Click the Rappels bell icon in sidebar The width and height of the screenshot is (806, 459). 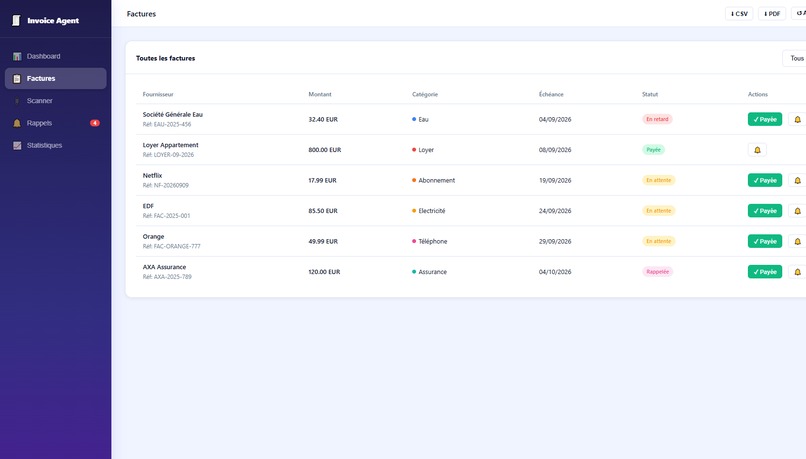17,123
